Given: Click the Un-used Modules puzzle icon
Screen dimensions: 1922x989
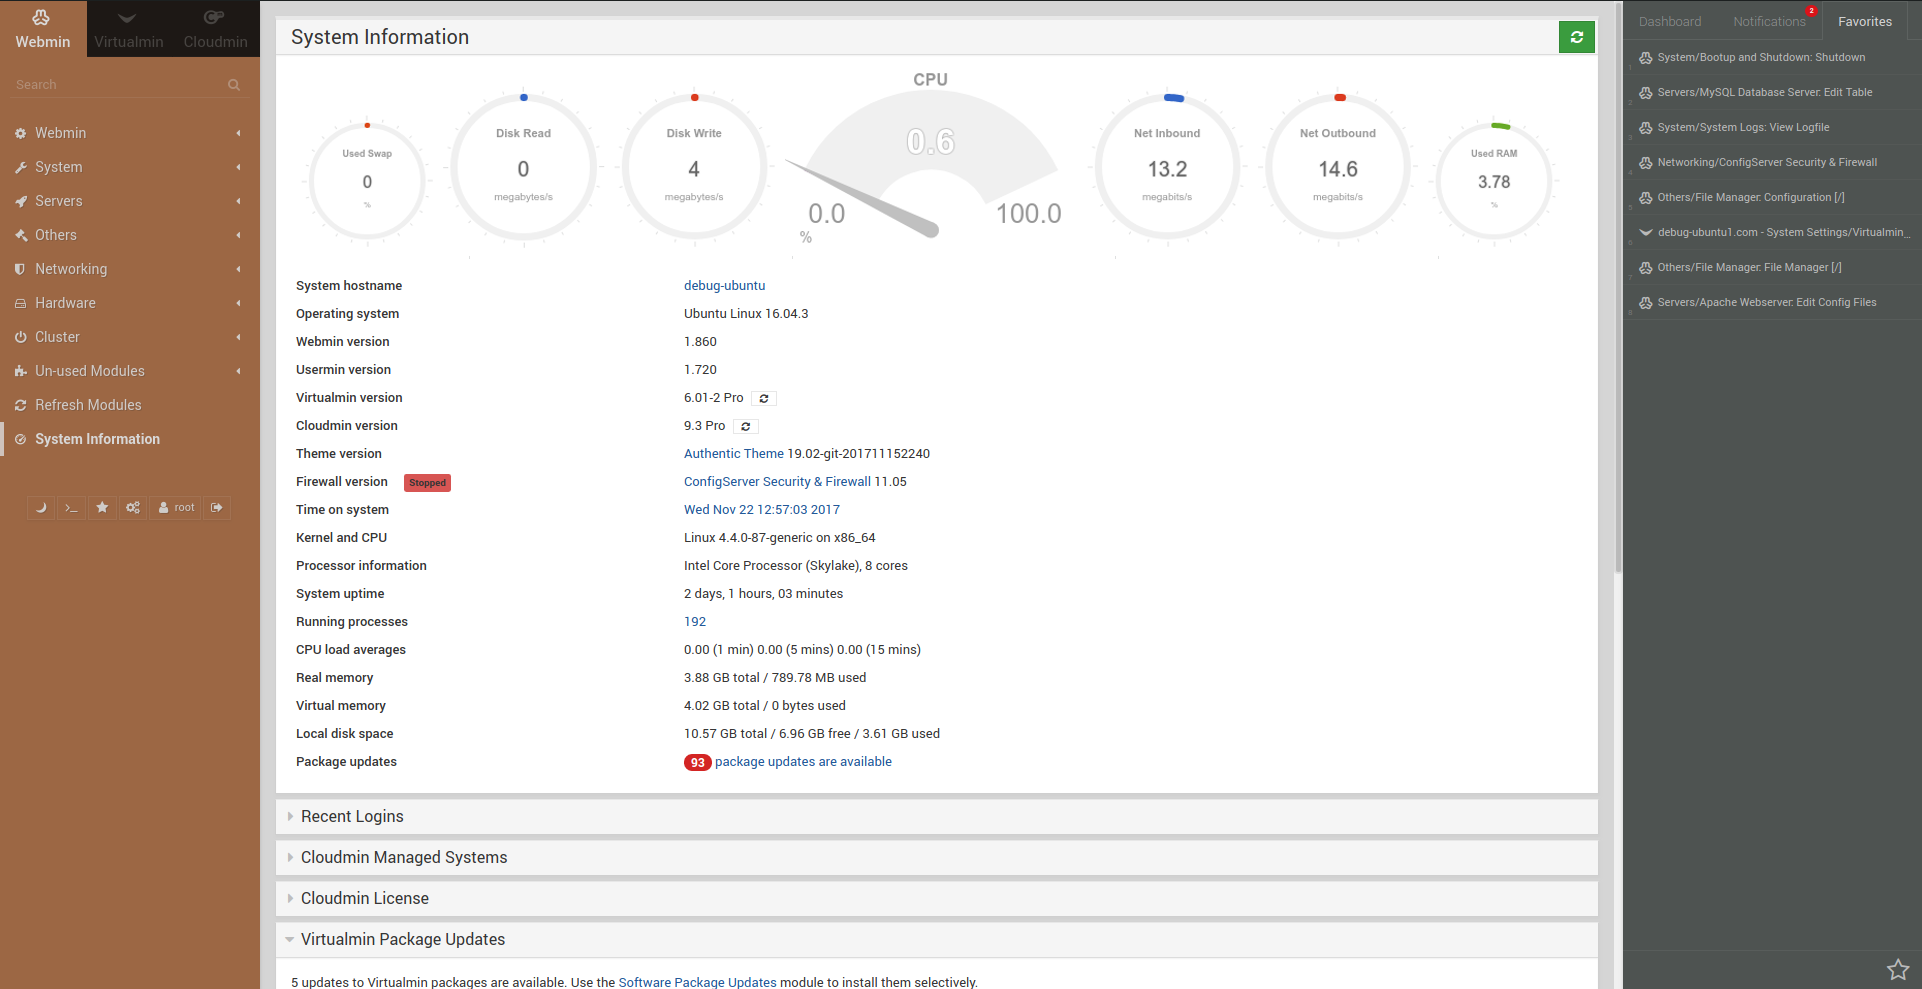Looking at the screenshot, I should [x=20, y=371].
